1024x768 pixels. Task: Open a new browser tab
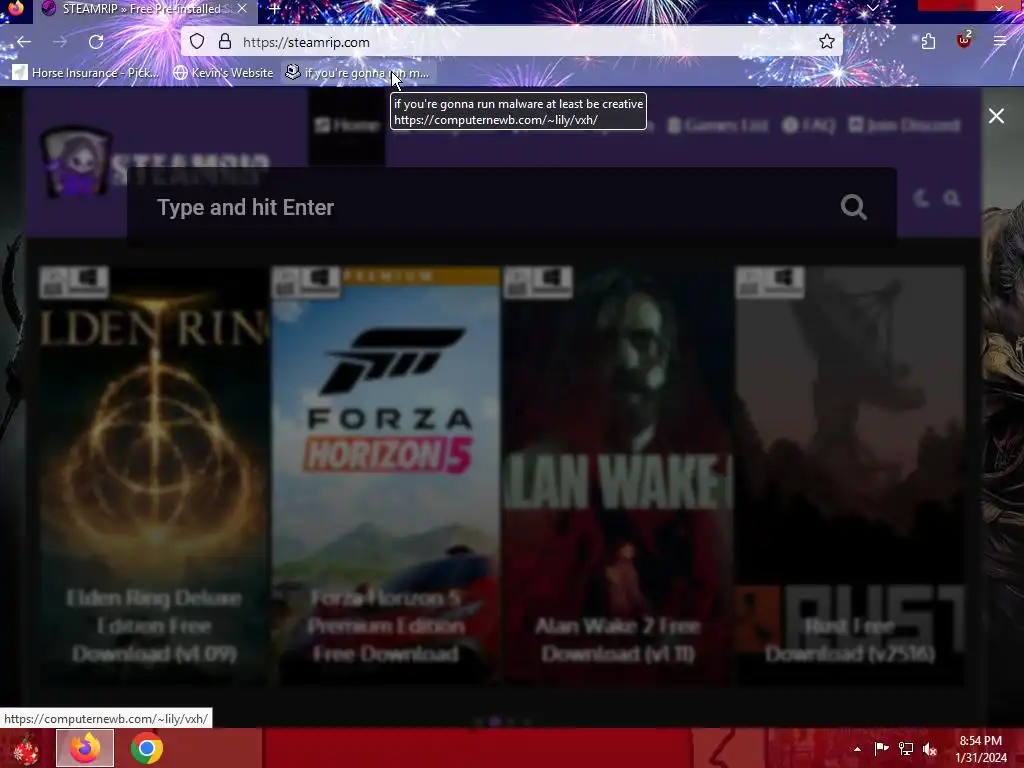tap(275, 9)
